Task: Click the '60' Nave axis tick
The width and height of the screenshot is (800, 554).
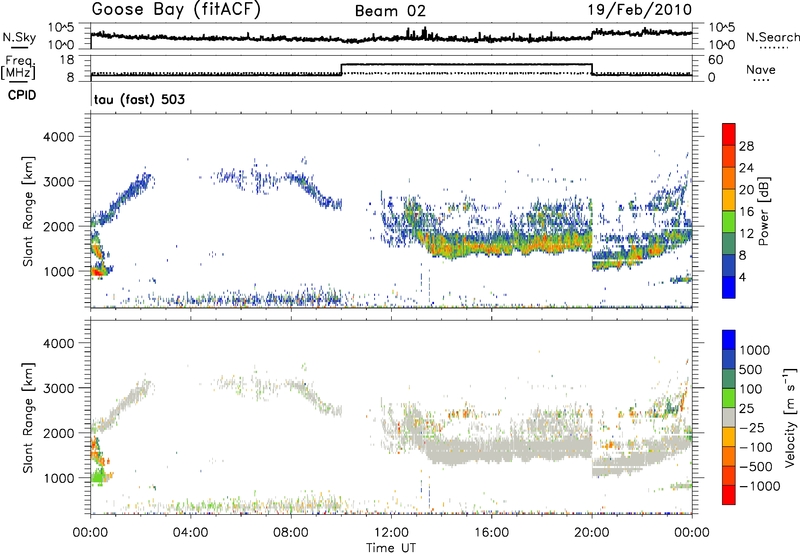Action: pyautogui.click(x=715, y=60)
